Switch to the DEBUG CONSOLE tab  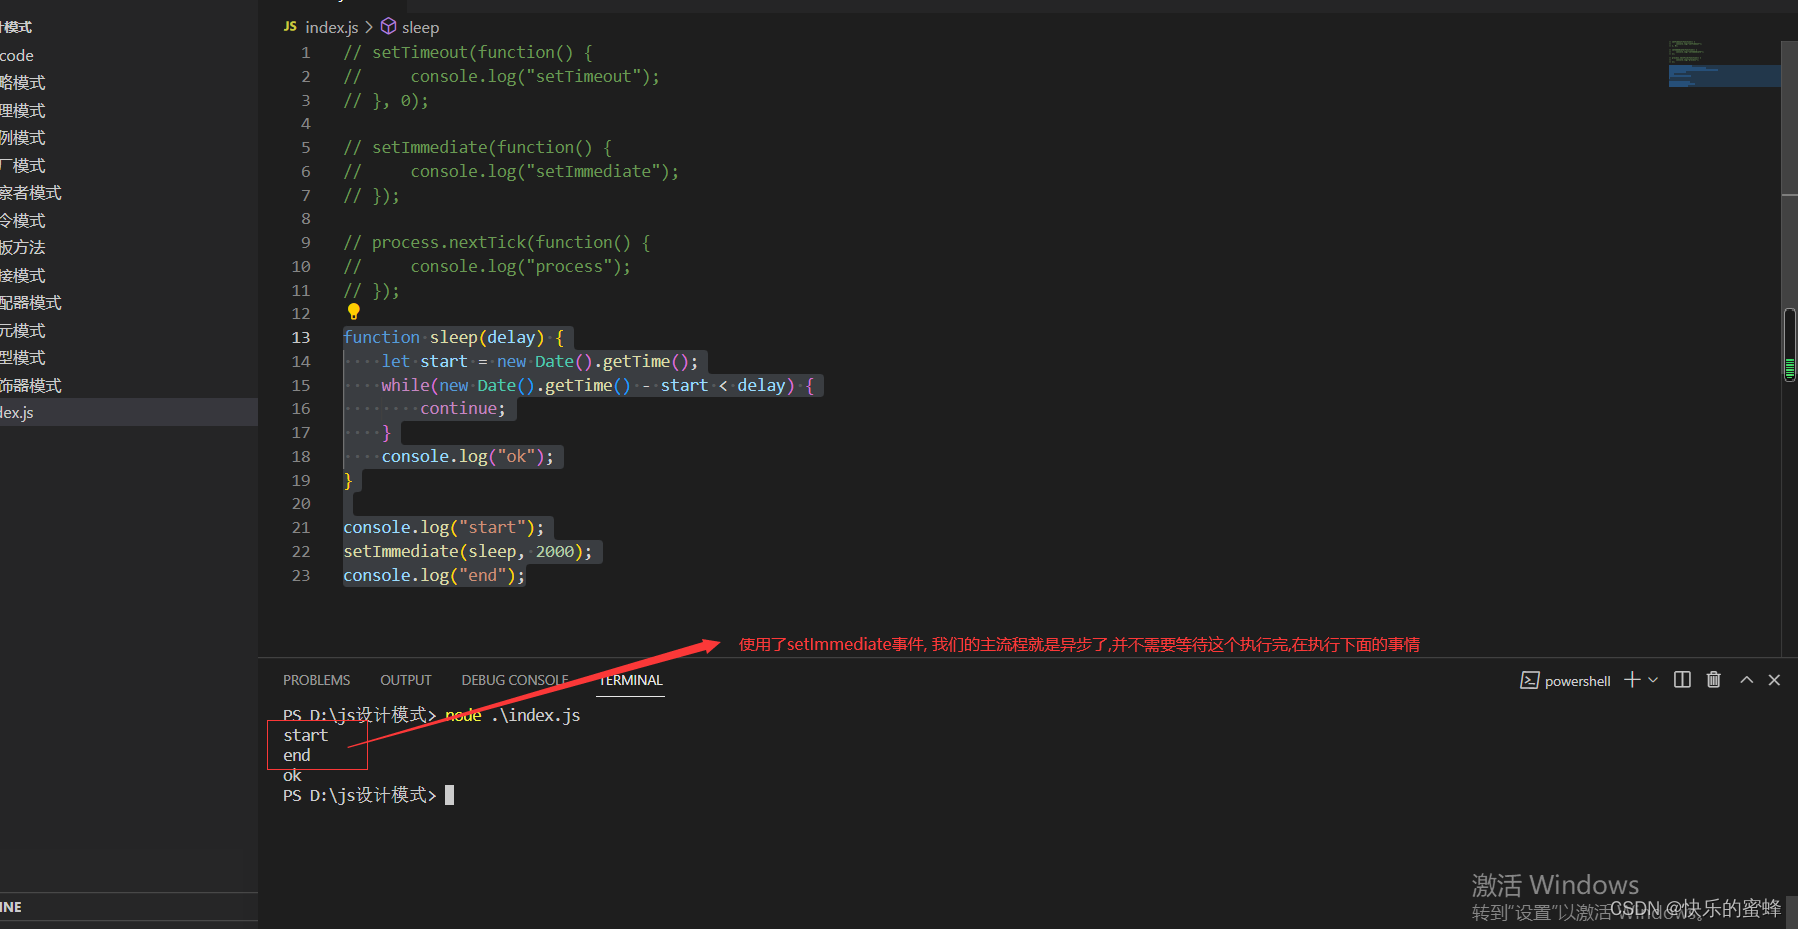coord(514,680)
